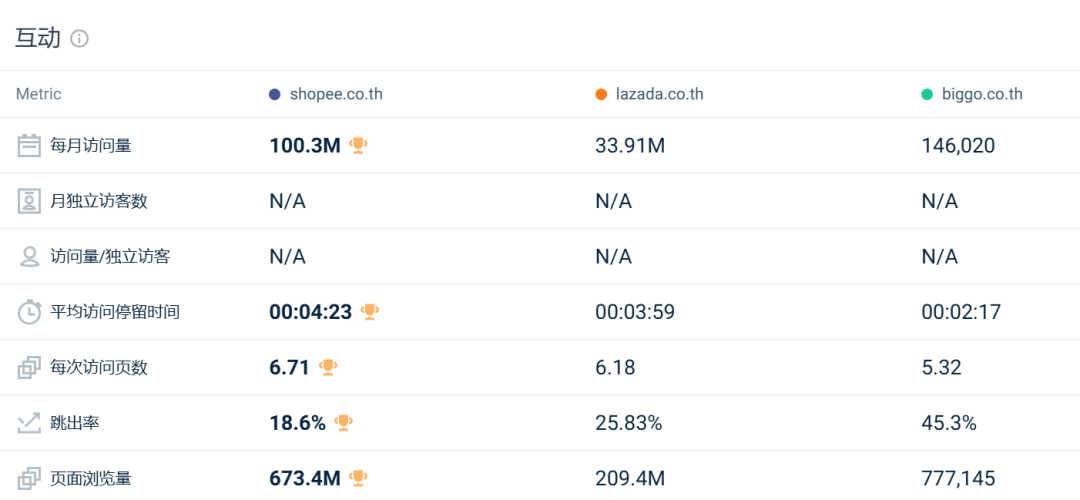The image size is (1080, 500).
Task: Click the bounce arrow icon for 跳出率
Action: coord(29,423)
